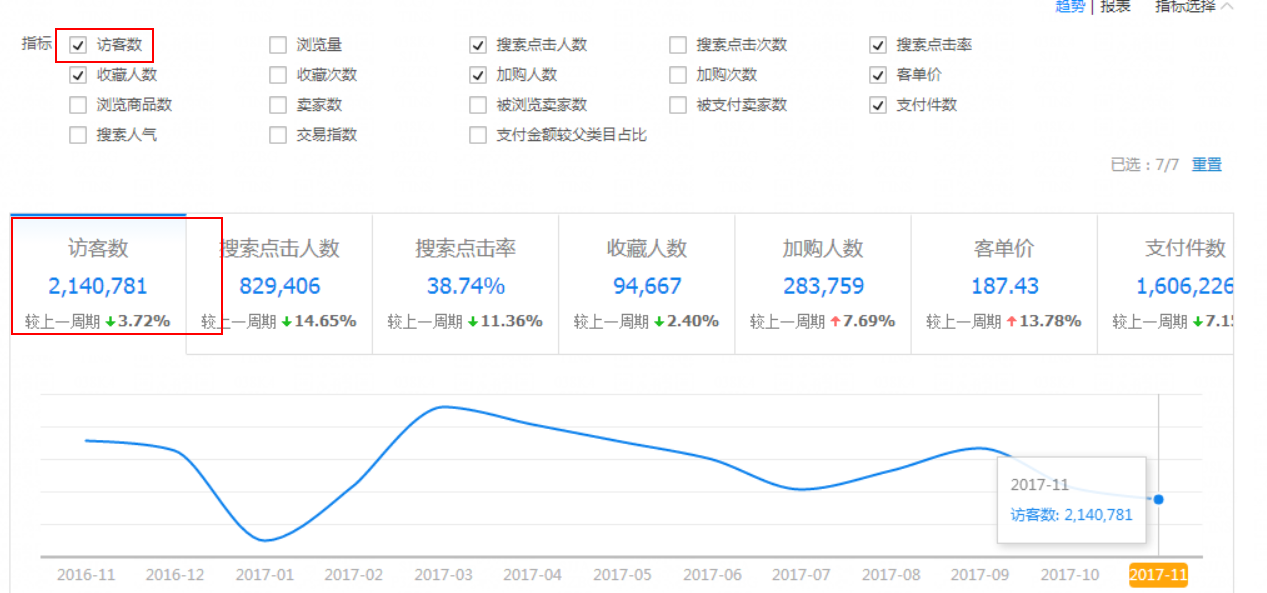Click the 2017-03 label on the x-axis

(x=443, y=575)
